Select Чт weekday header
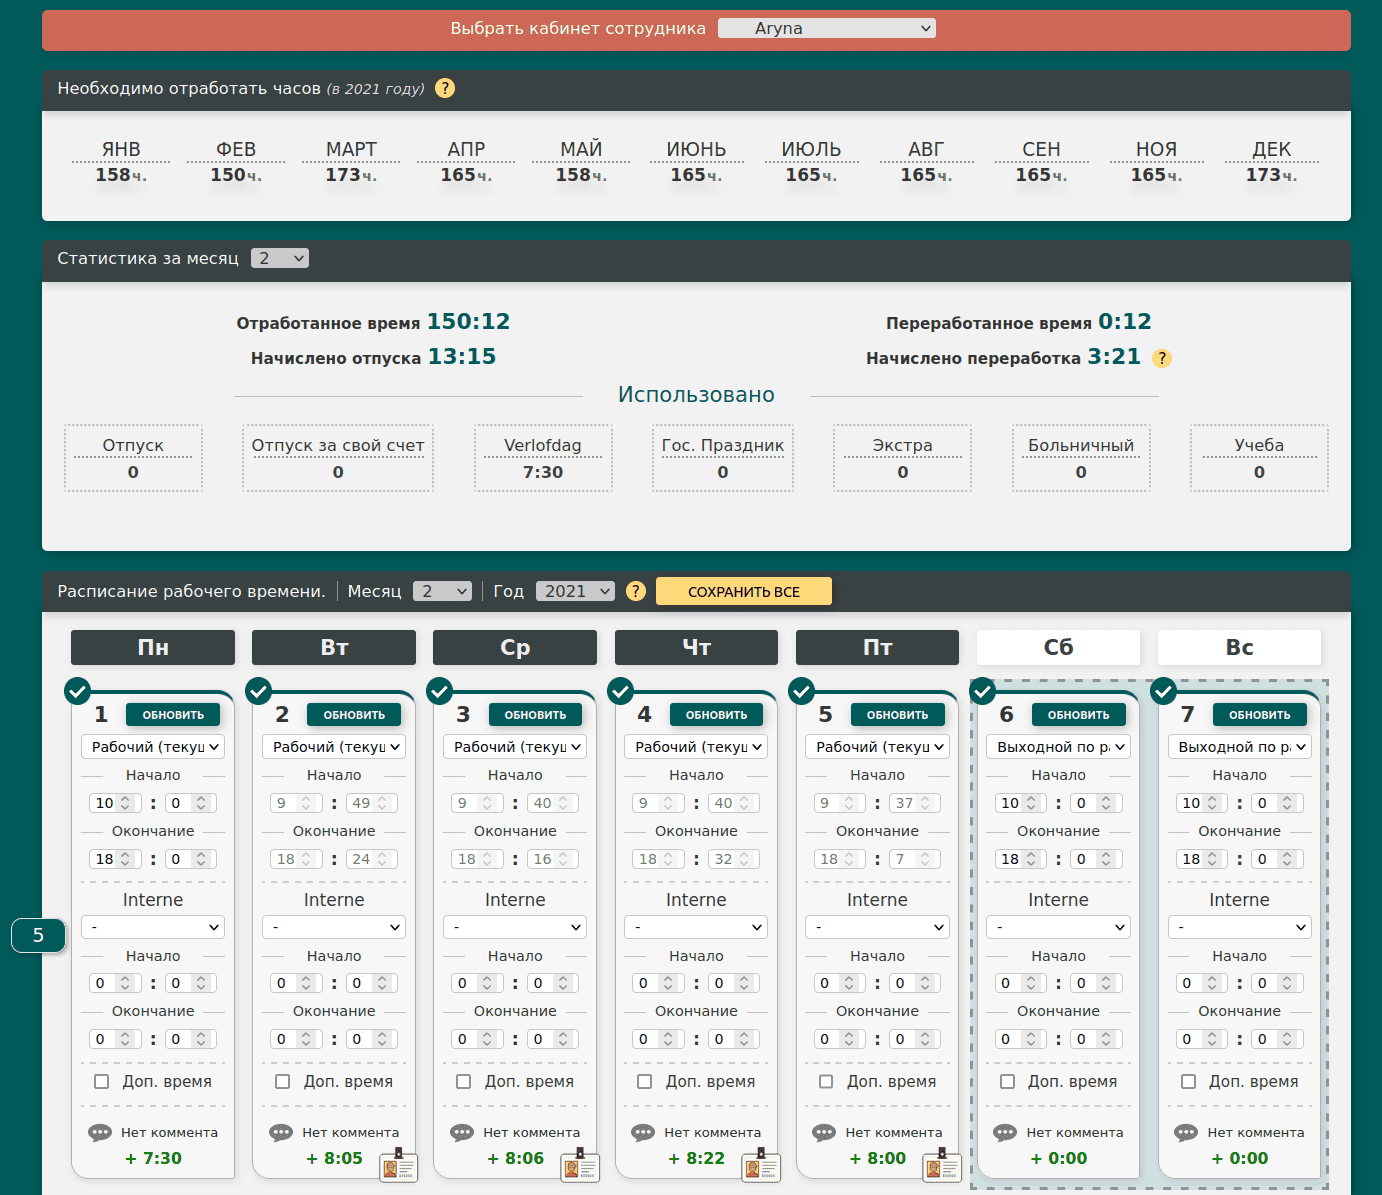This screenshot has width=1382, height=1195. click(696, 647)
